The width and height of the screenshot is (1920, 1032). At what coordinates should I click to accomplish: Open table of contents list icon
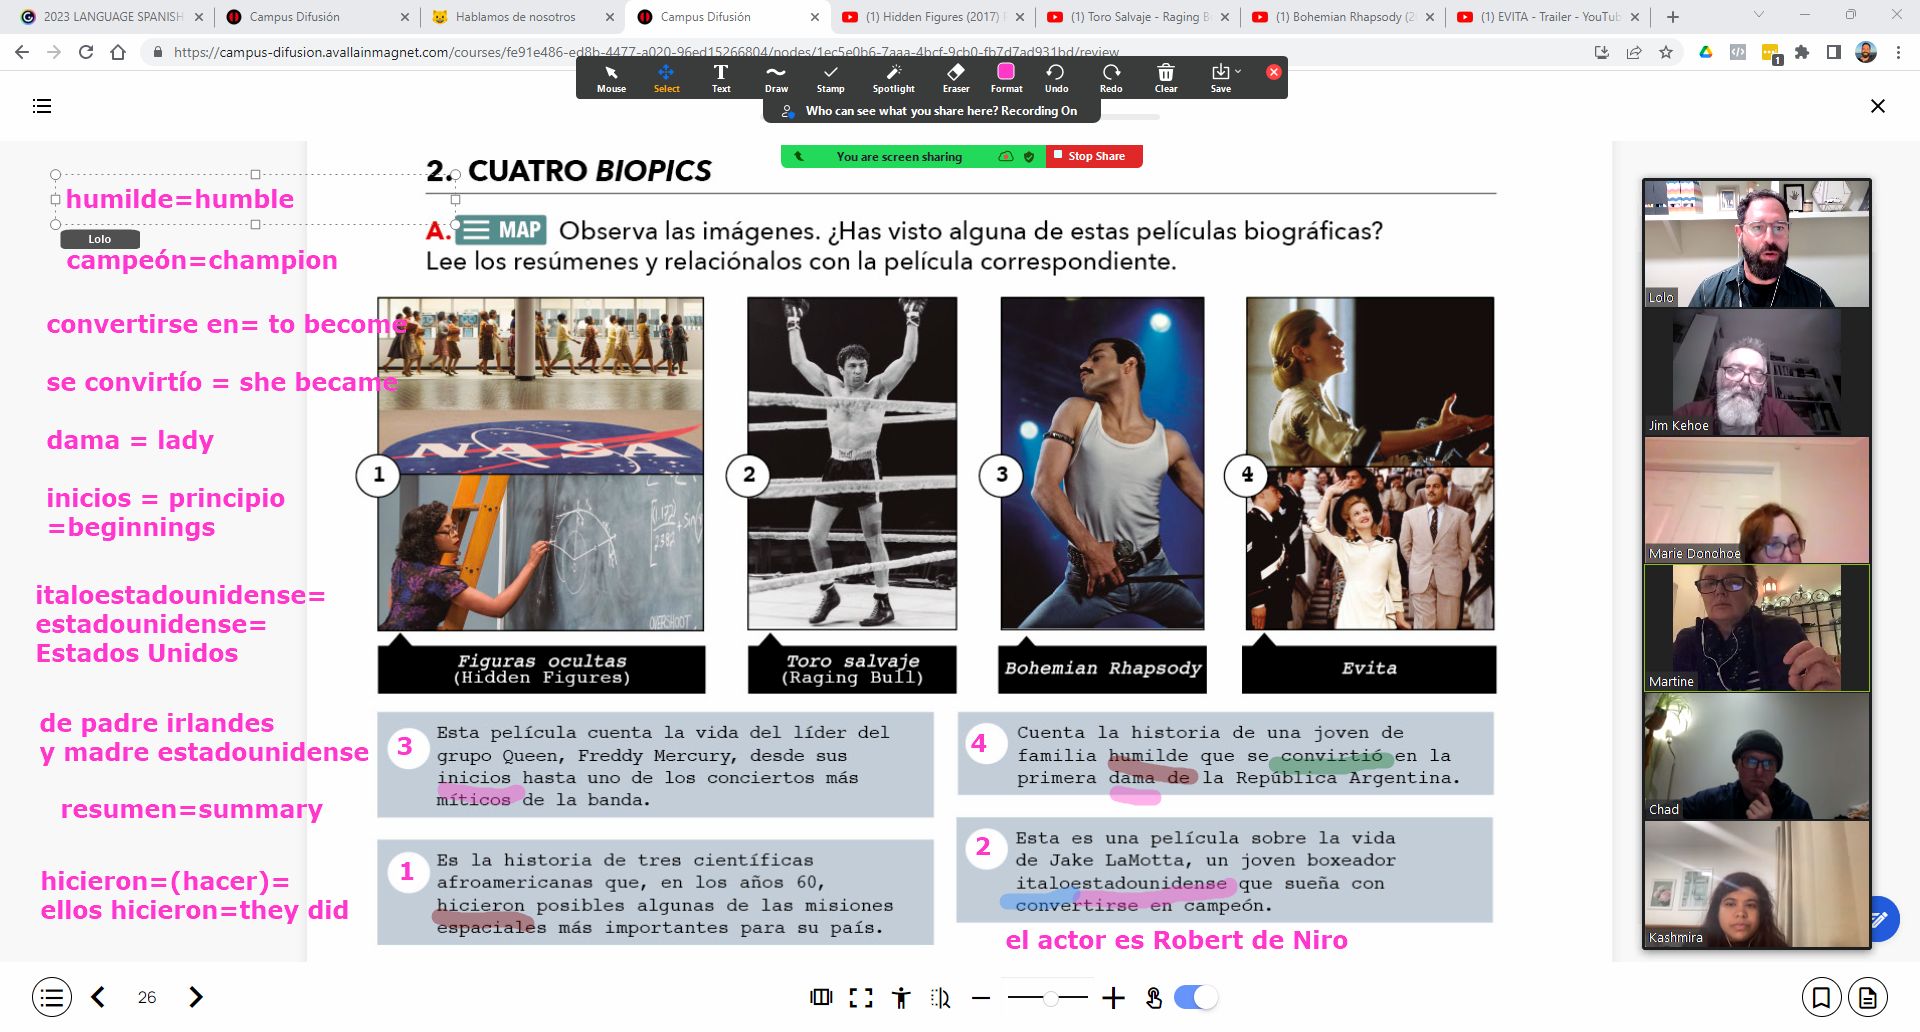click(42, 106)
